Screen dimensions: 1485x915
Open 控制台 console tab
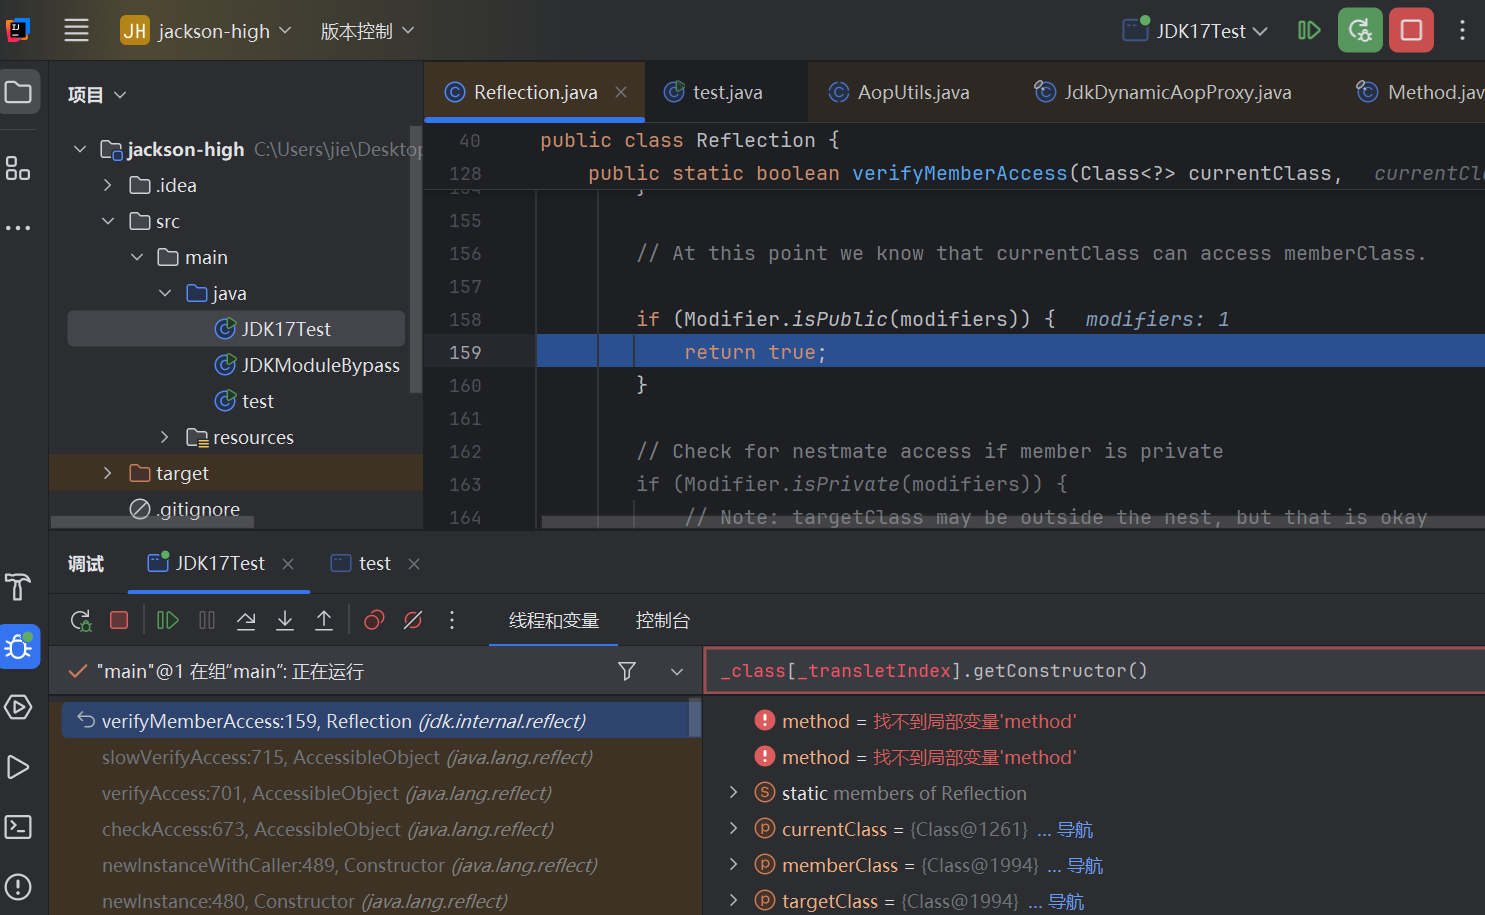click(x=663, y=621)
